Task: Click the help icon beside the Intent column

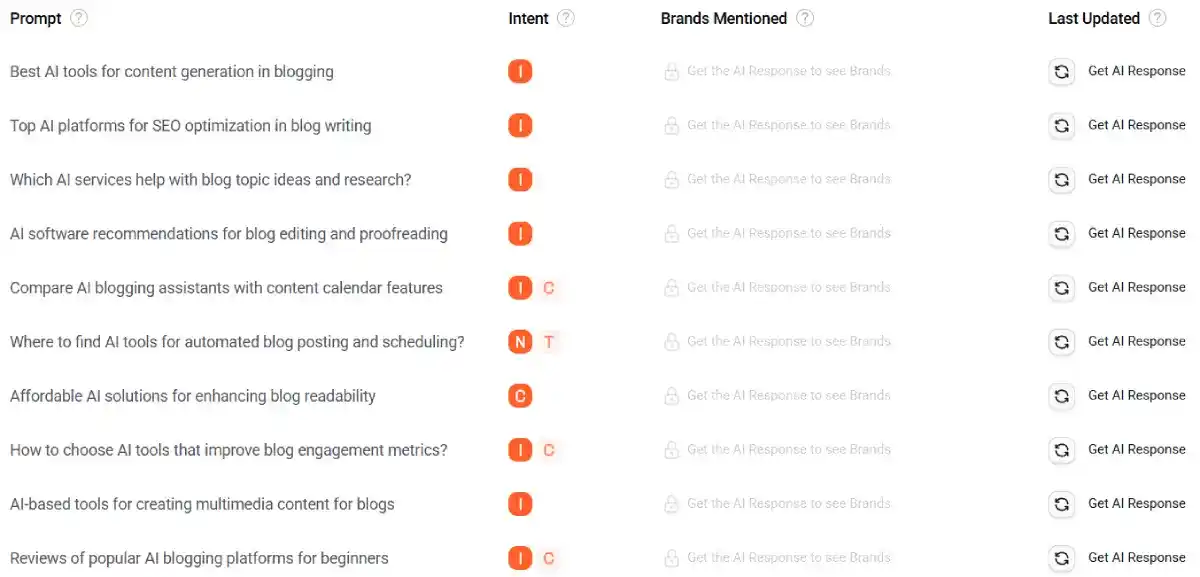Action: [x=567, y=18]
